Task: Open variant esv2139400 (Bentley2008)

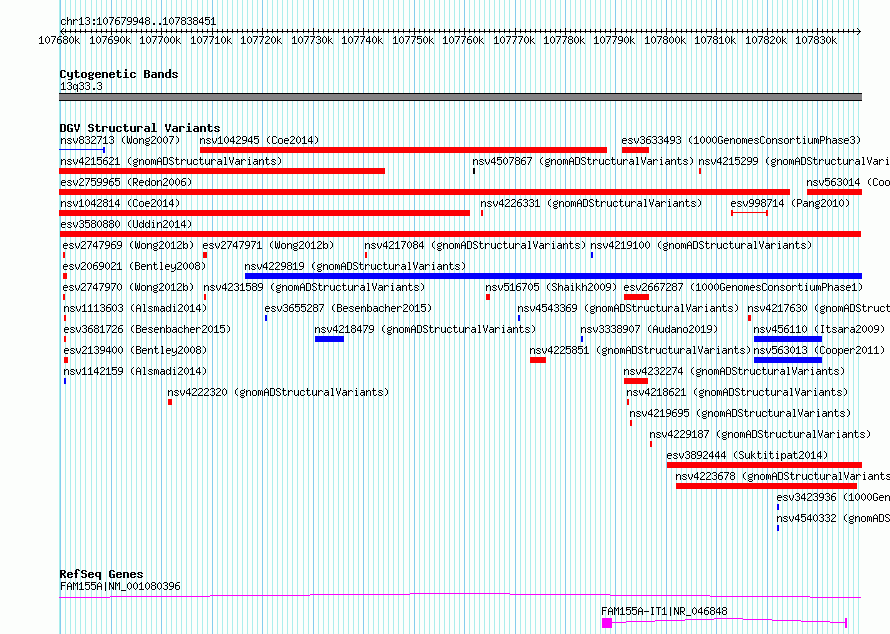Action: [135, 350]
